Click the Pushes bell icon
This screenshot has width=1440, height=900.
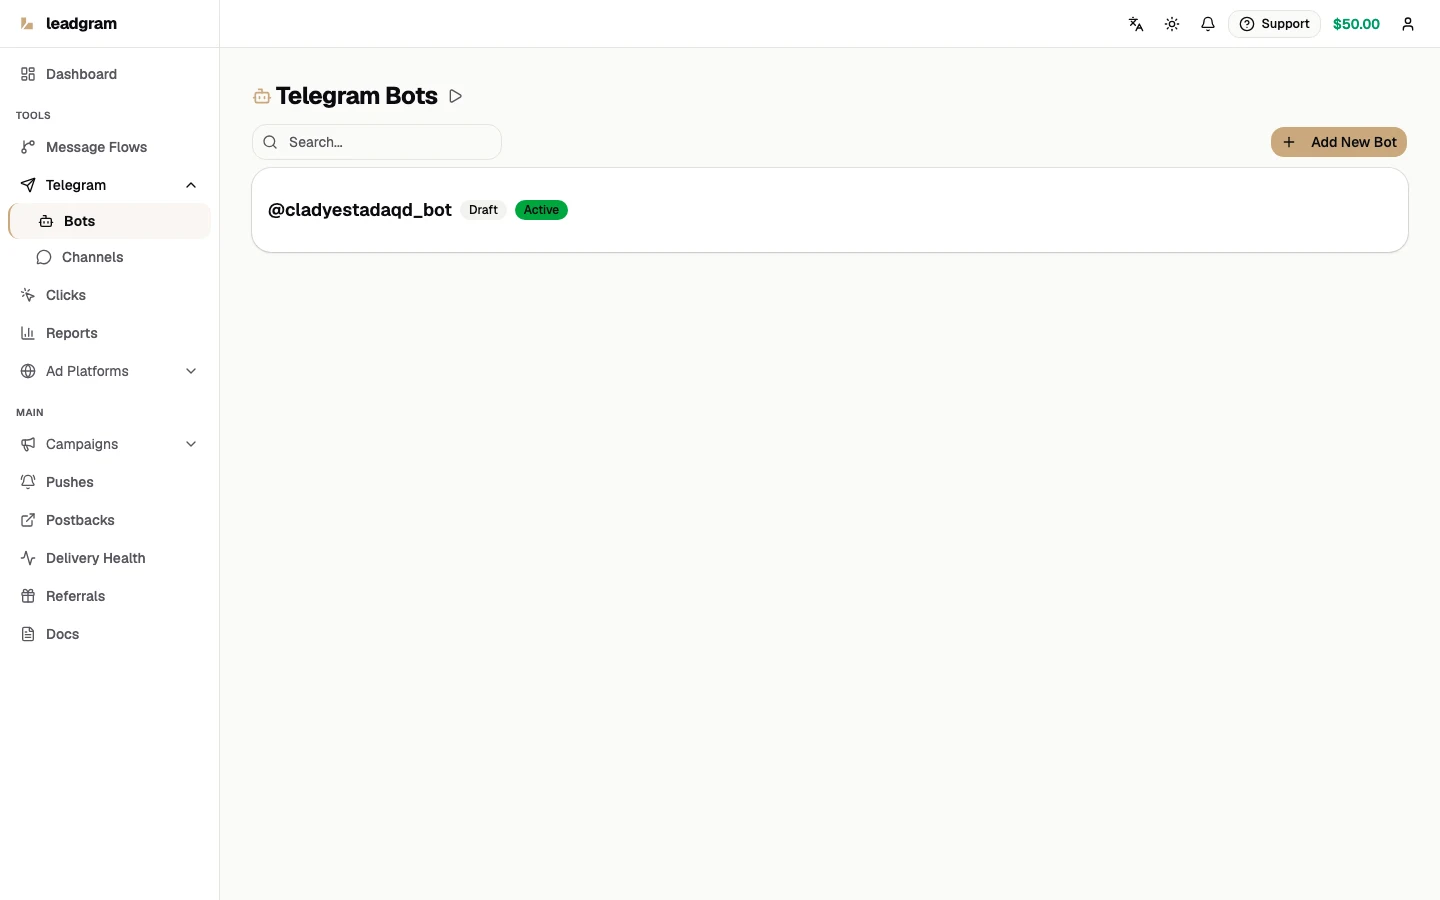[x=28, y=482]
